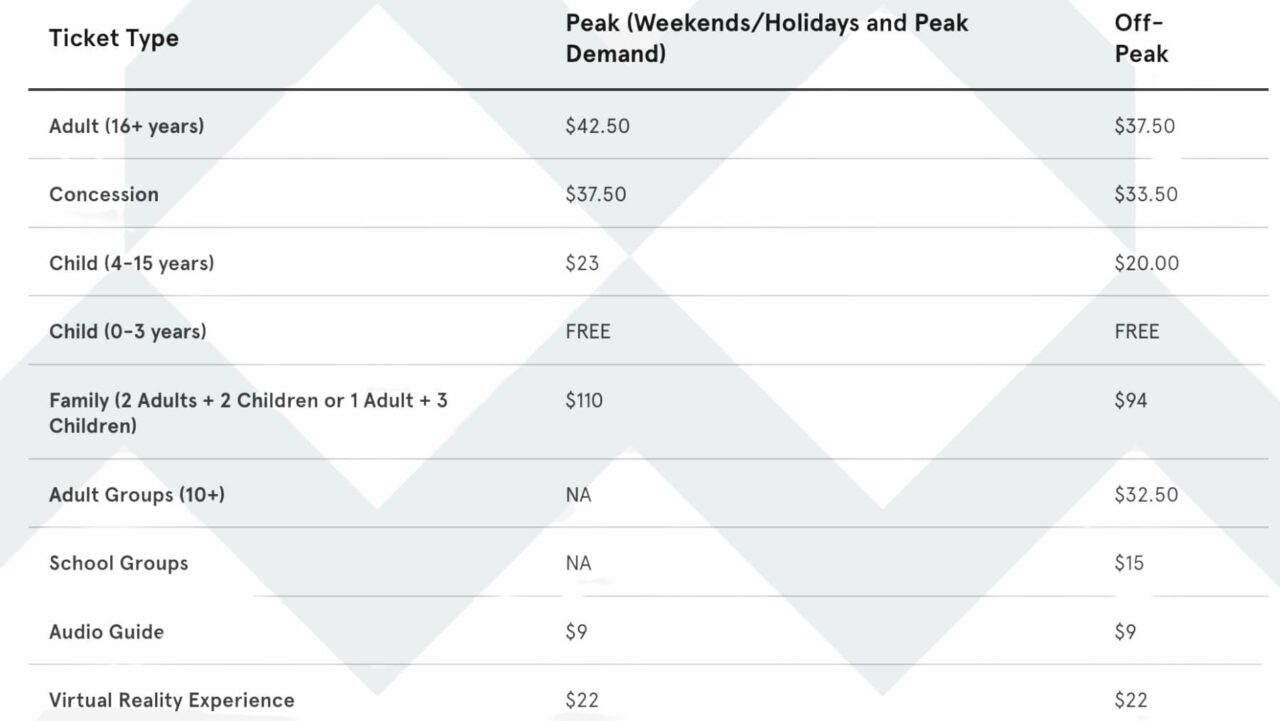Select the Child (4-15 years) row label
This screenshot has width=1280, height=721.
pyautogui.click(x=131, y=263)
